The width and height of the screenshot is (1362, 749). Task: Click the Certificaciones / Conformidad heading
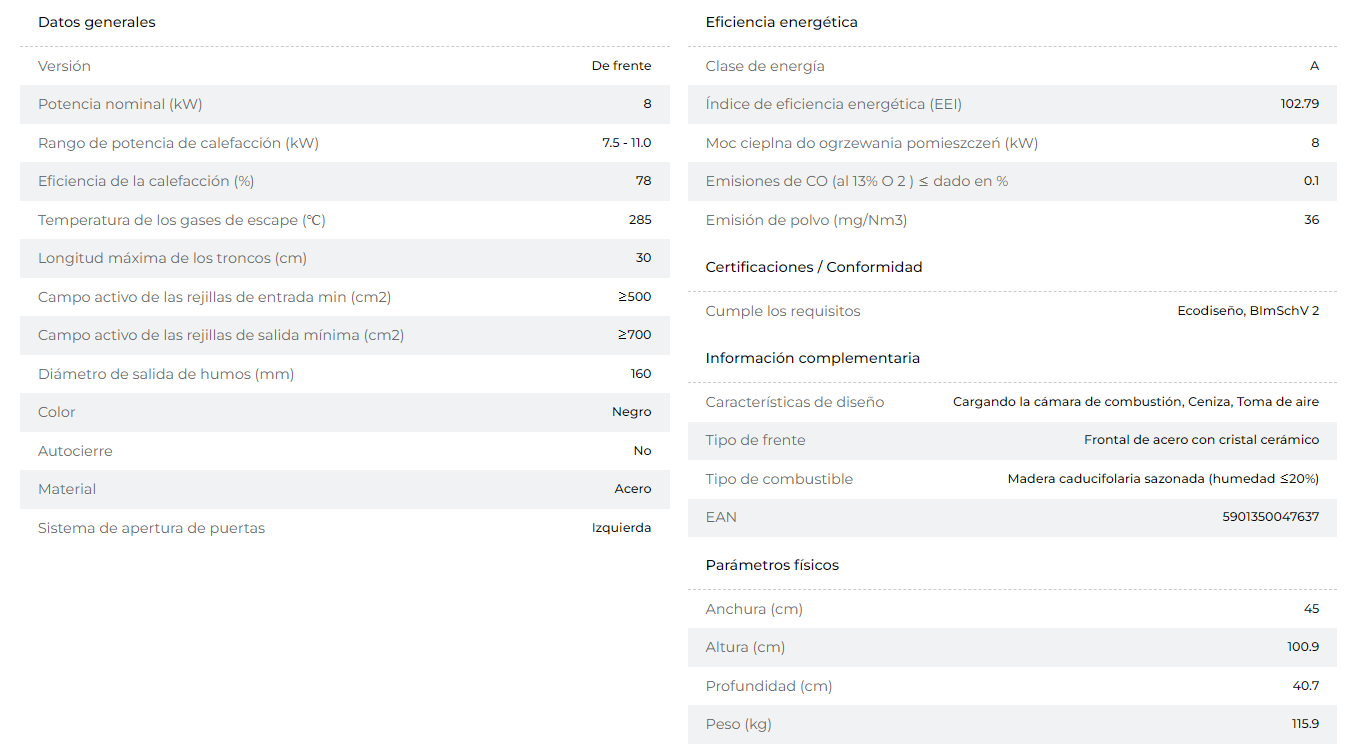coord(814,267)
